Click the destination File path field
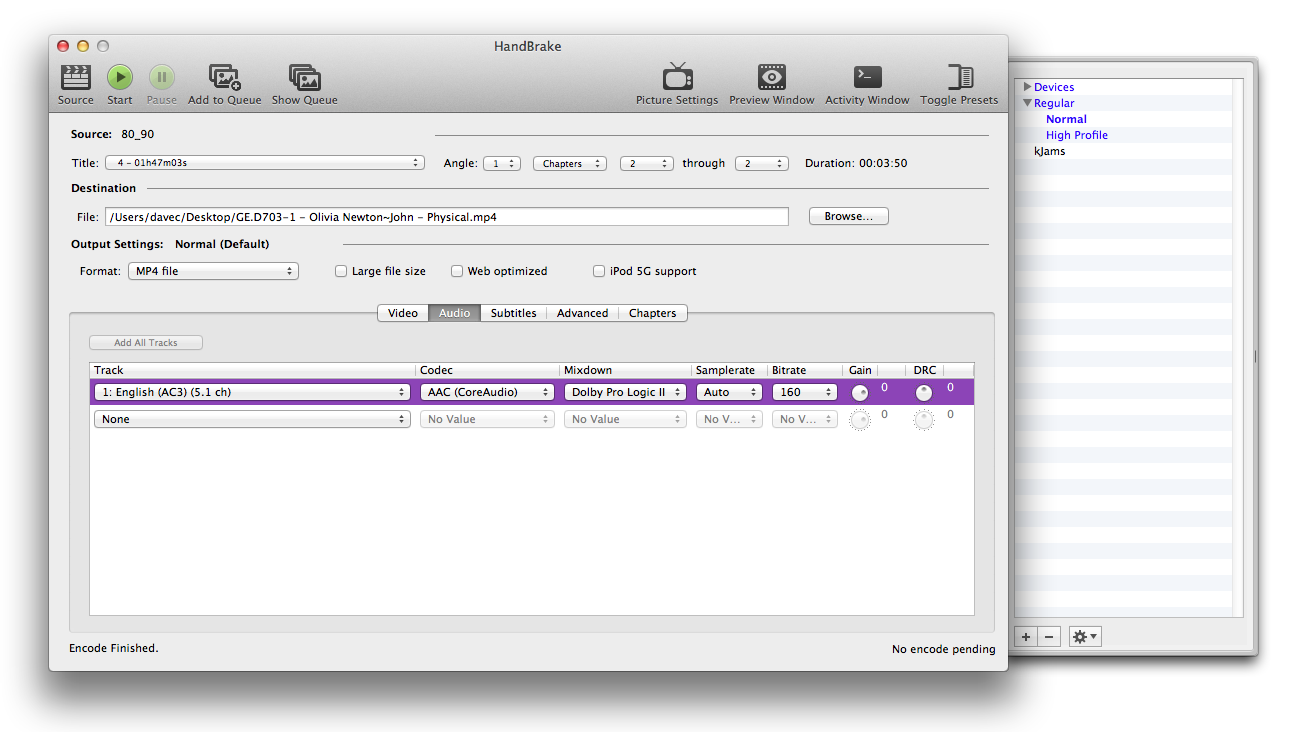The height and width of the screenshot is (732, 1298). (x=447, y=217)
